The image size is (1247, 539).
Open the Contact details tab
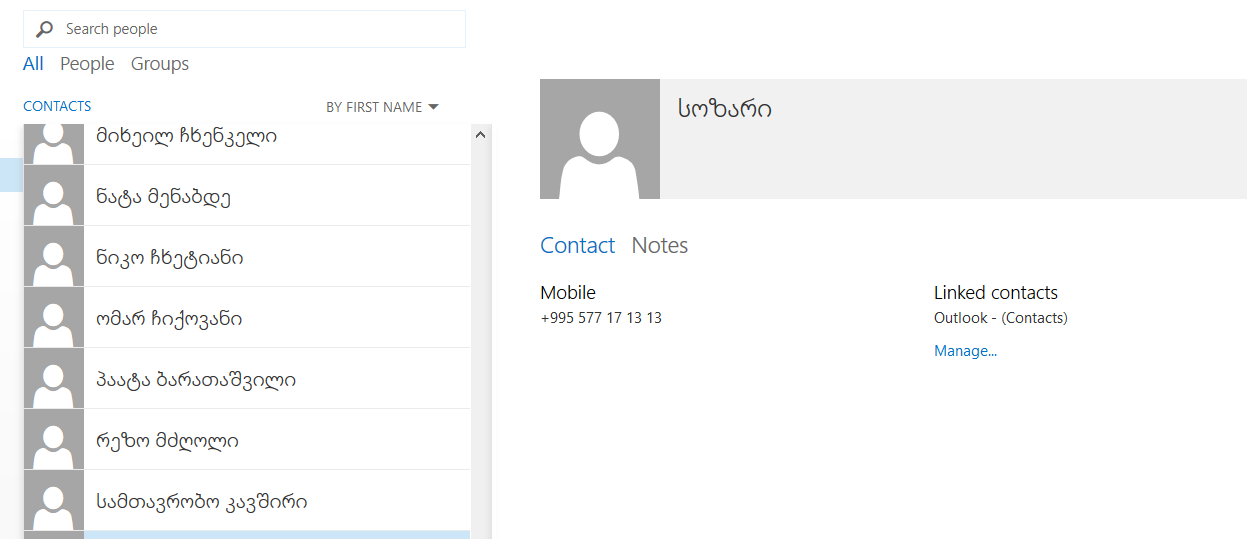577,246
